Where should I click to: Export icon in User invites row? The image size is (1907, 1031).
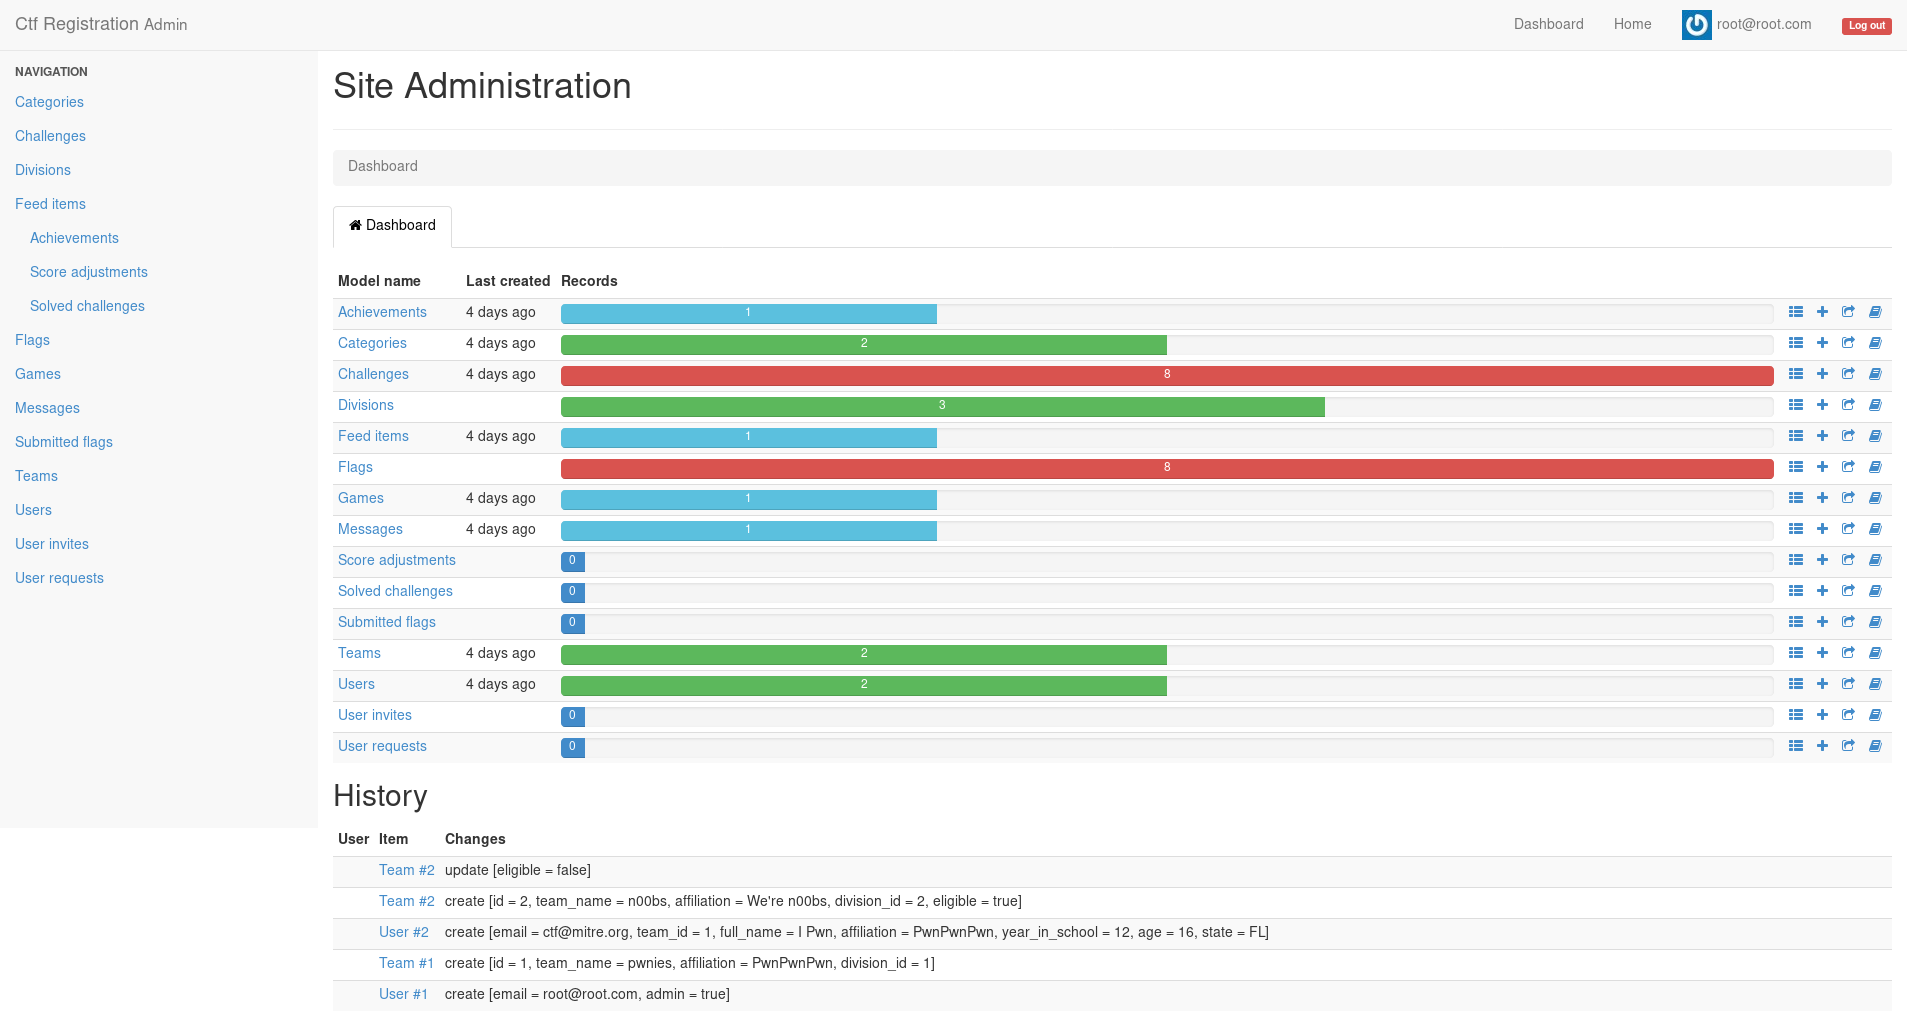pyautogui.click(x=1848, y=715)
